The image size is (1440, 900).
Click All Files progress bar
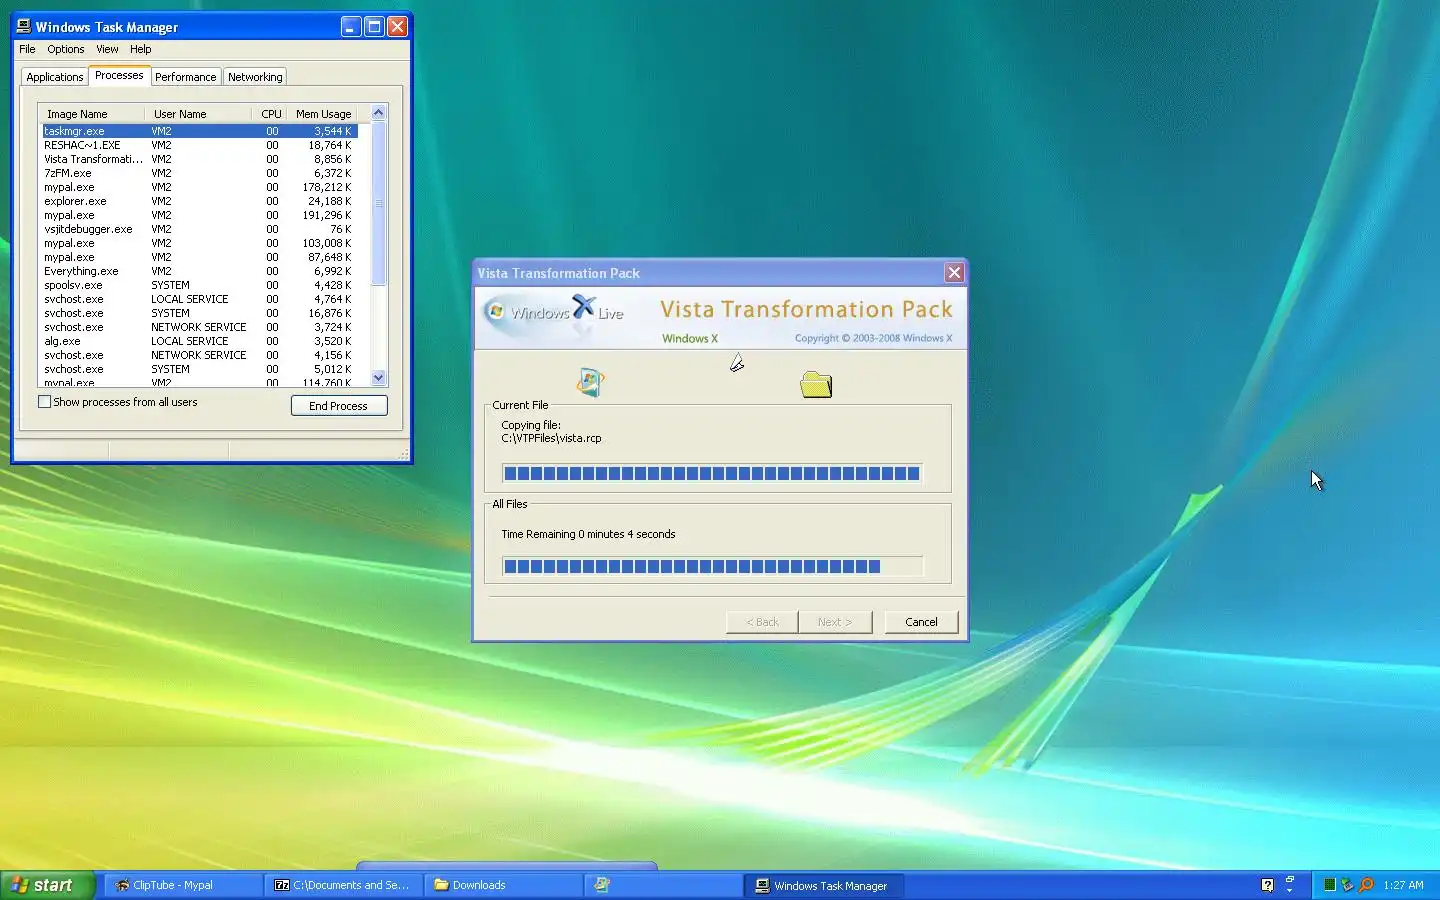click(x=711, y=566)
